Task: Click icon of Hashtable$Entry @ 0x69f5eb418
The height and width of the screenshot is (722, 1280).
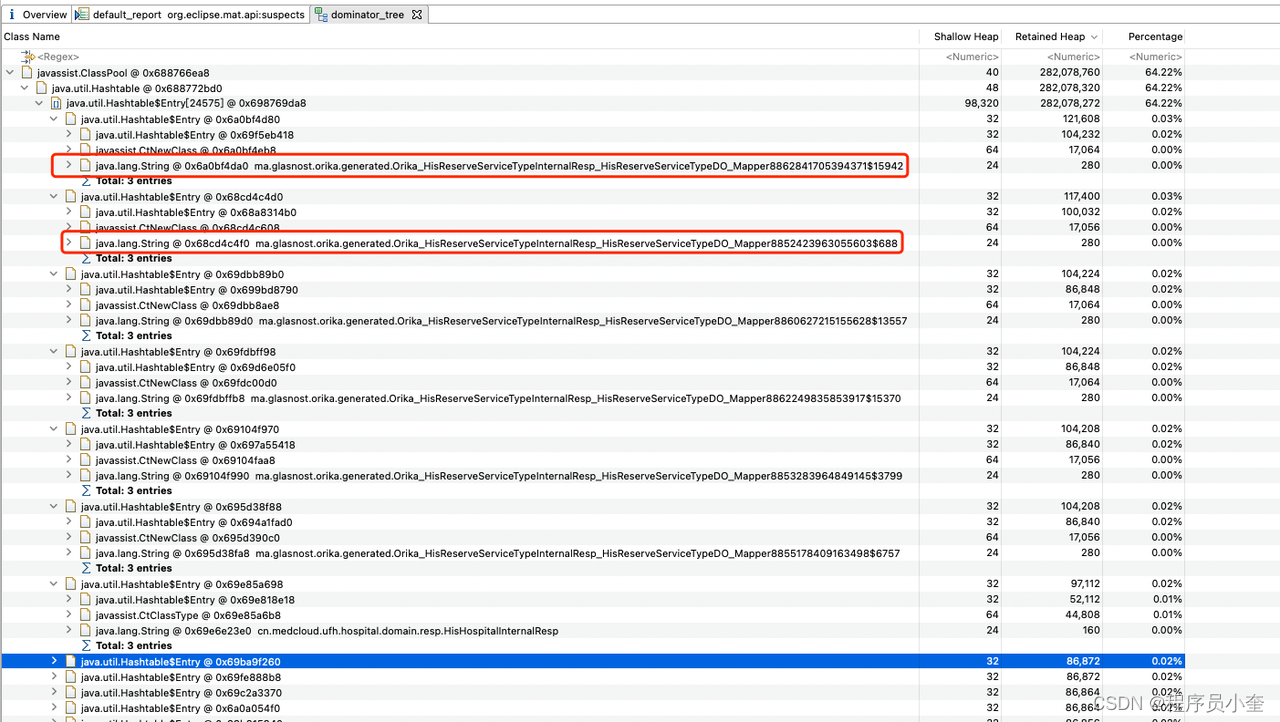Action: pos(85,135)
